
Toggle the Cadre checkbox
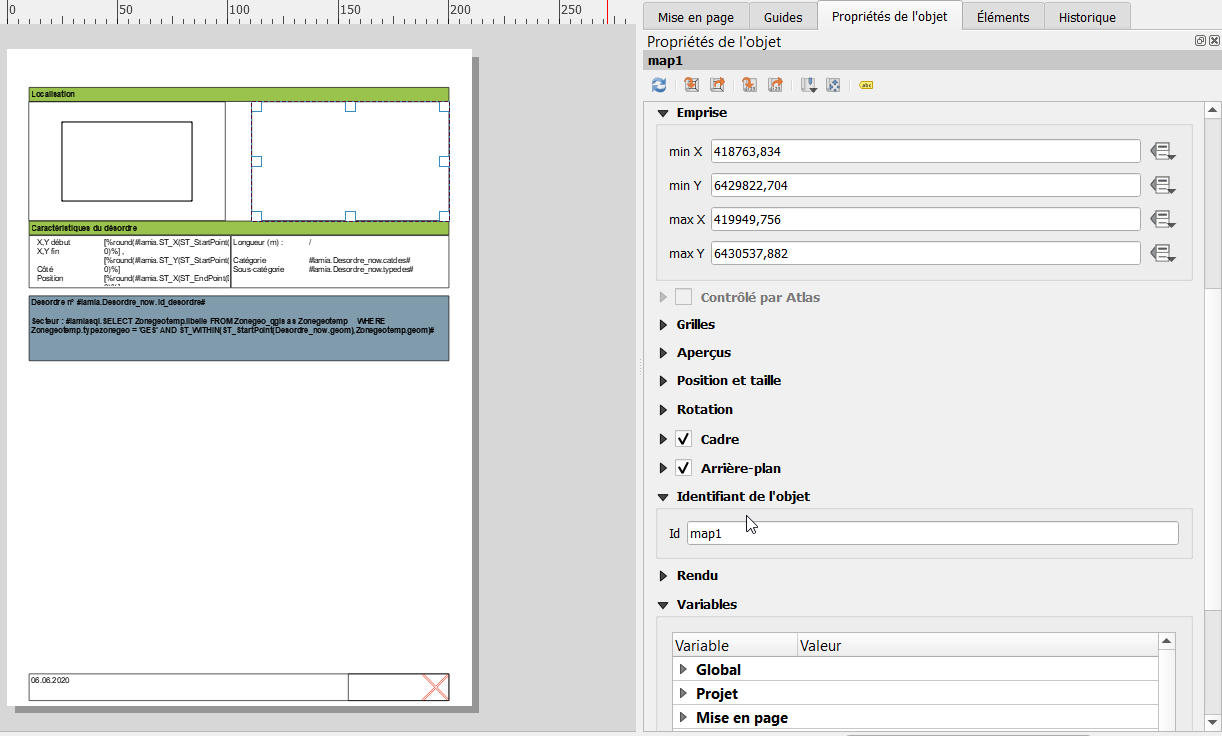684,439
